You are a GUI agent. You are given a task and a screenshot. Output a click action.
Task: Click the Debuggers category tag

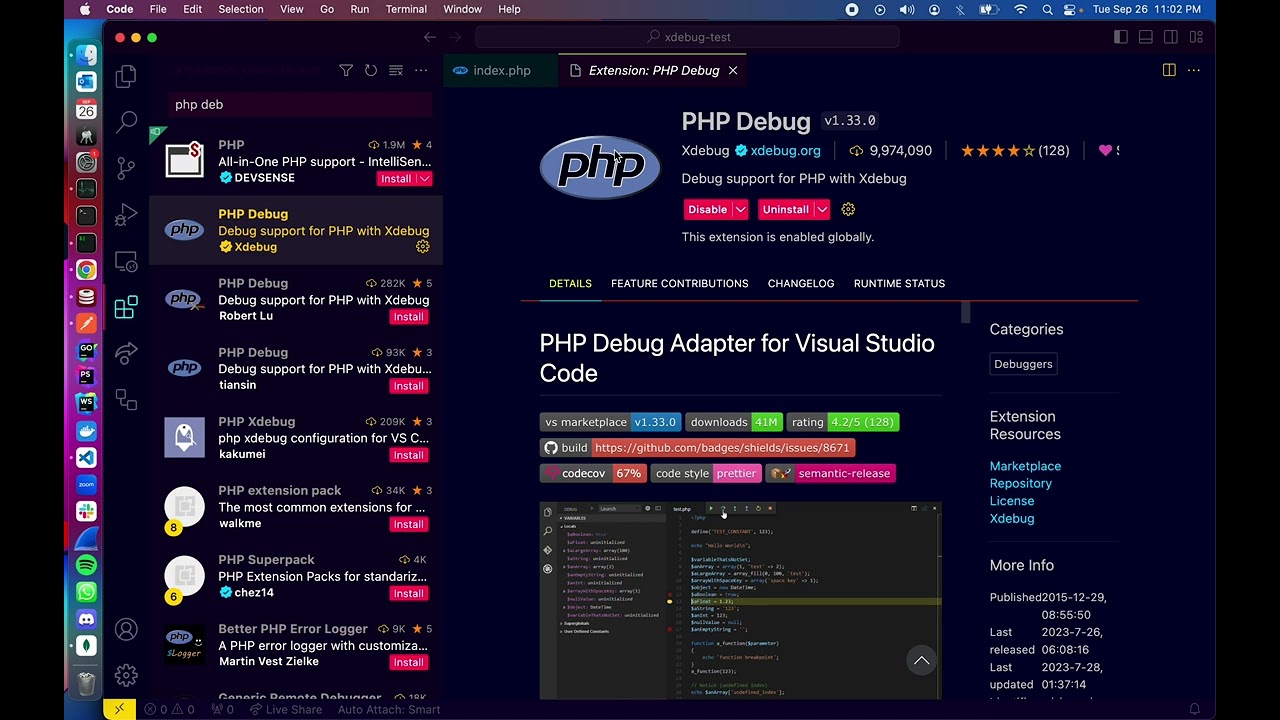click(x=1023, y=364)
